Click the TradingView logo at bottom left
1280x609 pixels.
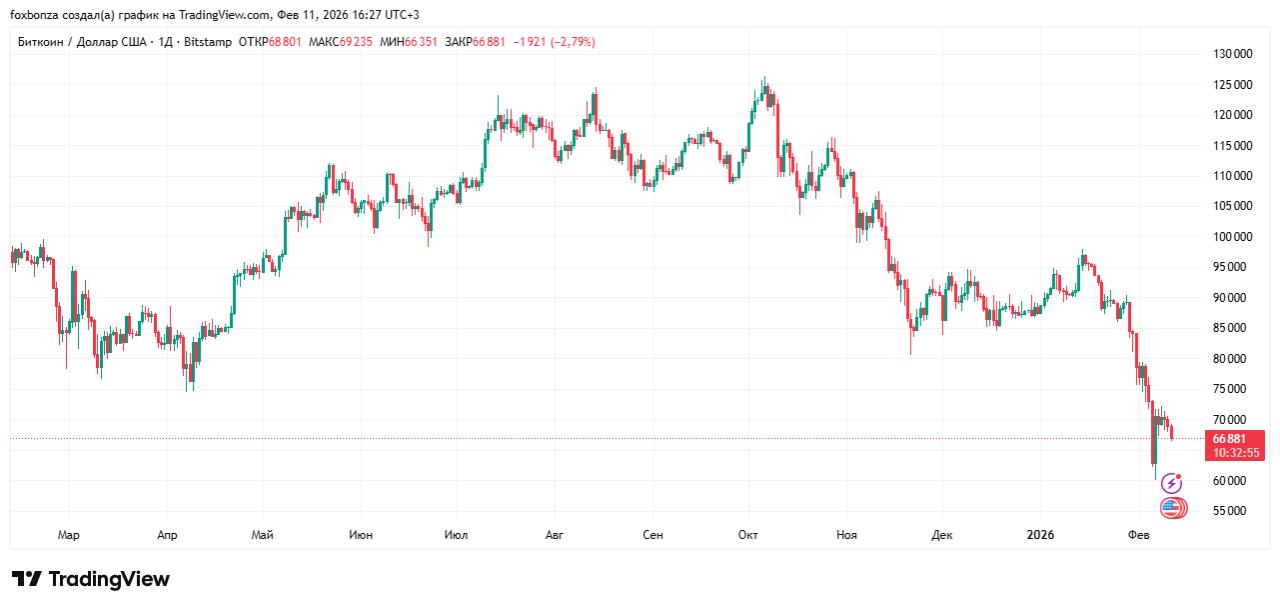coord(91,579)
